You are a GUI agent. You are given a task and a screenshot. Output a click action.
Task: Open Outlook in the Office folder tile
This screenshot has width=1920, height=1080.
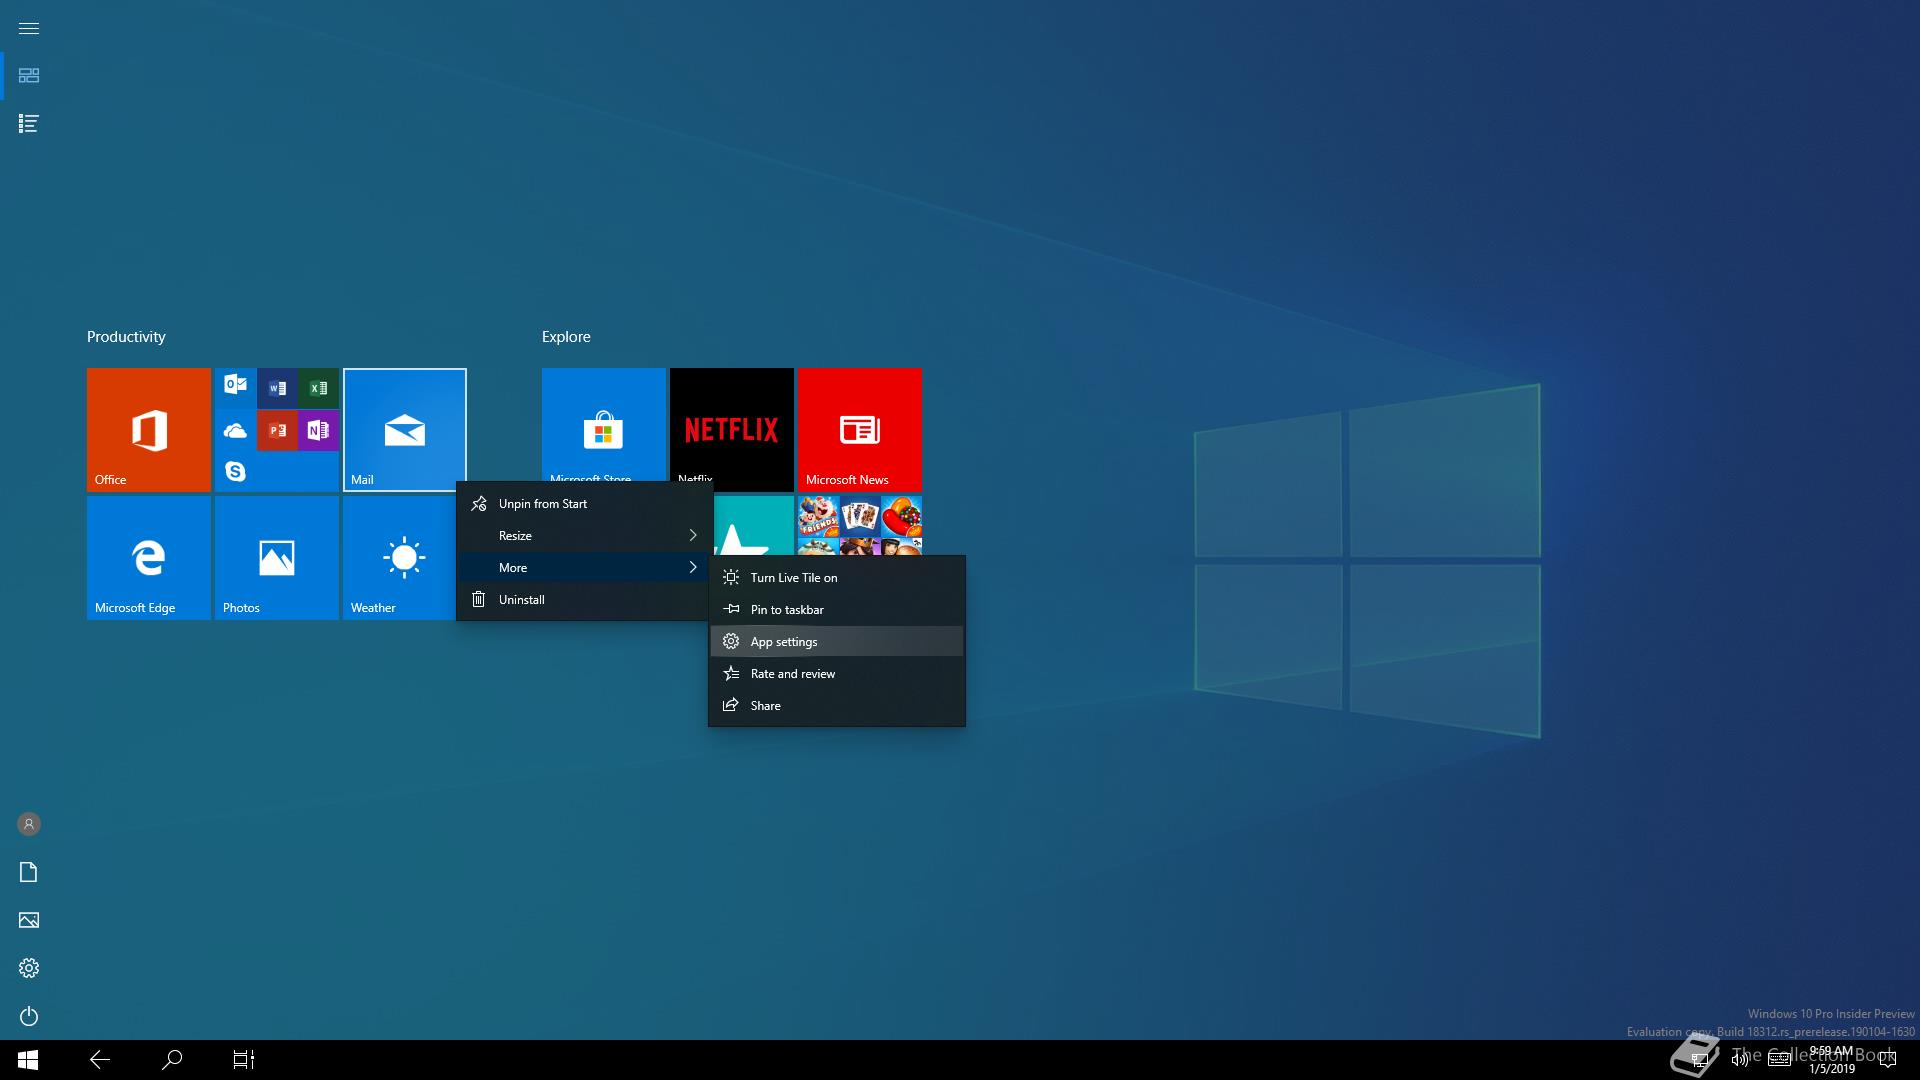(236, 384)
